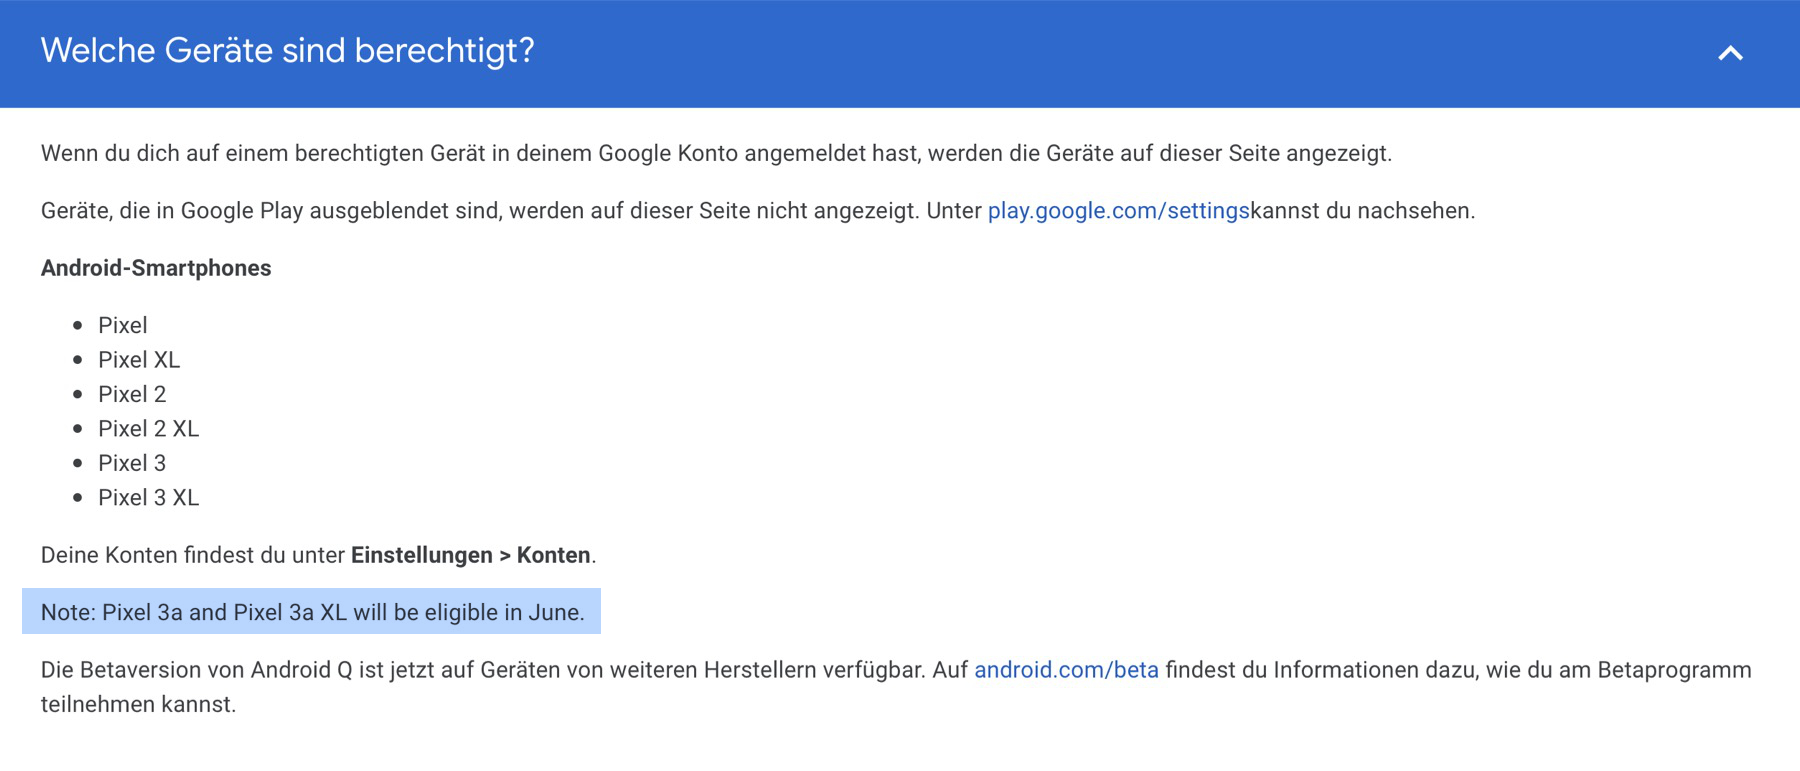The image size is (1800, 771).
Task: Select the "Pixel 3 XL" list entry
Action: (148, 498)
